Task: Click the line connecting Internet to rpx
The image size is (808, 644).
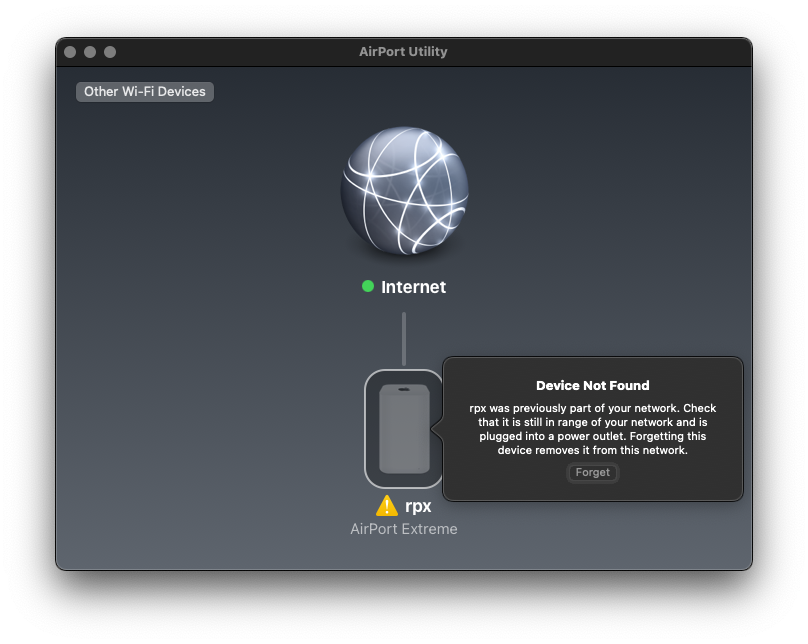Action: (x=404, y=338)
